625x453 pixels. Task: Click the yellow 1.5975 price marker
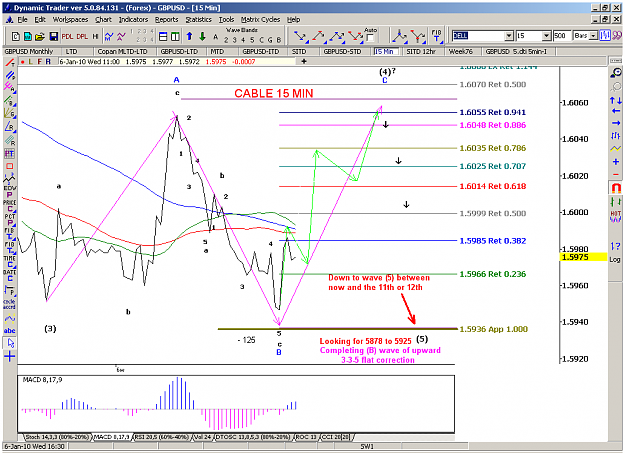coord(583,257)
